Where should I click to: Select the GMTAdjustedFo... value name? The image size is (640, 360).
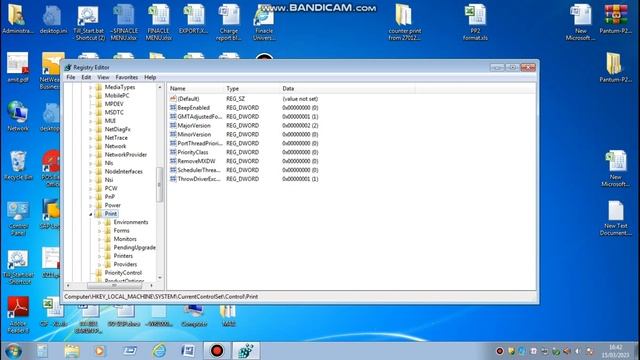200,117
